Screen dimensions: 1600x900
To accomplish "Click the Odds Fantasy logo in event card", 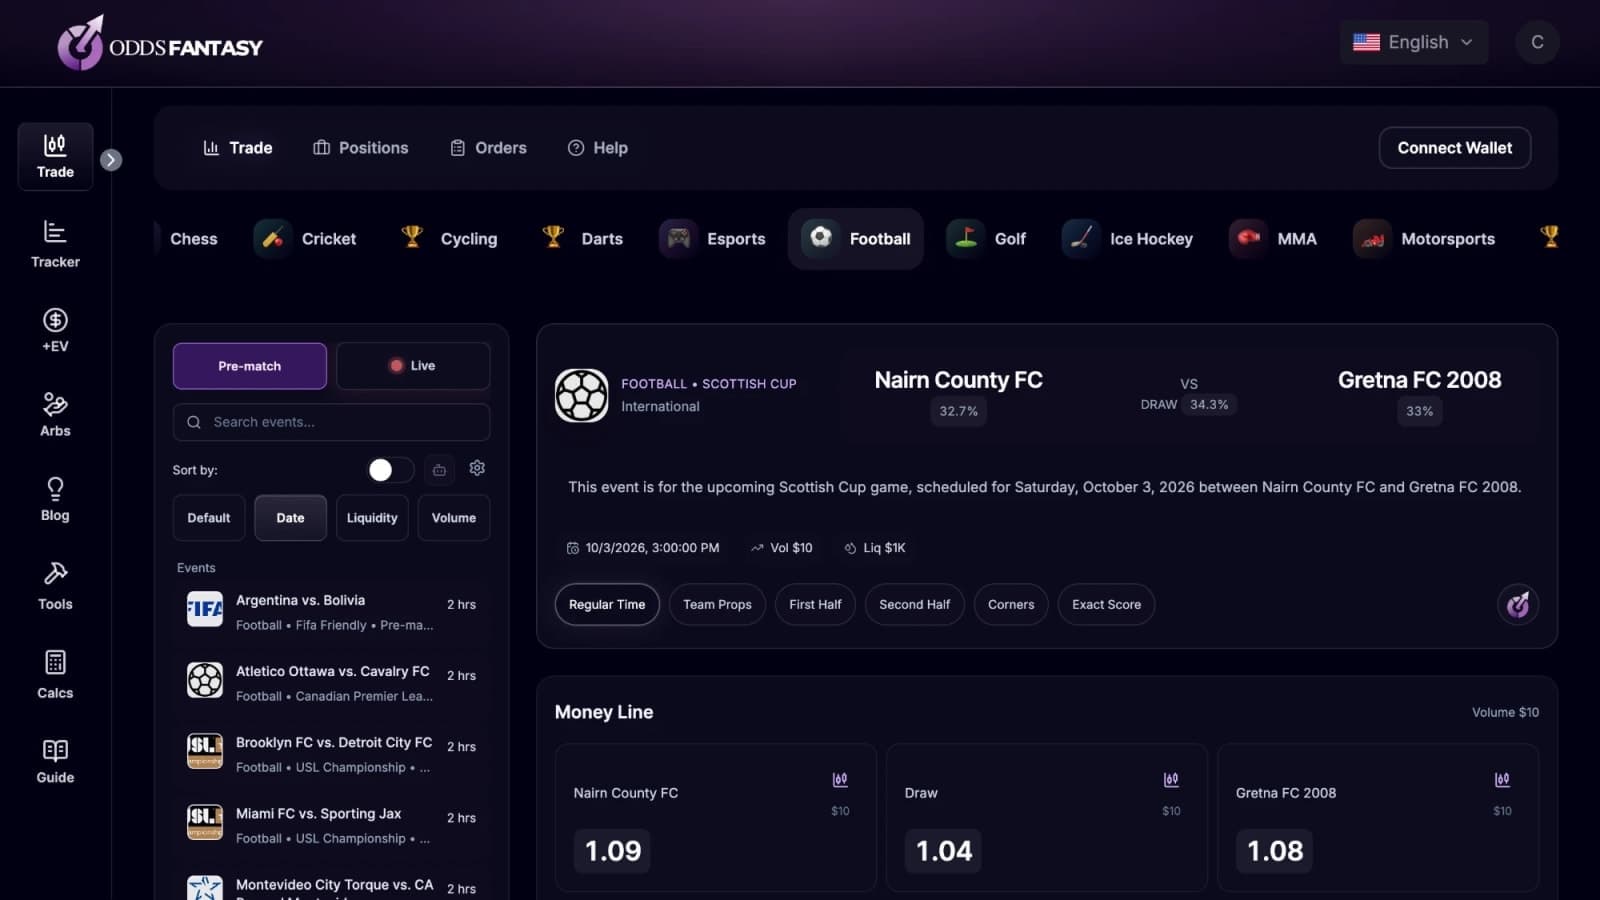I will coord(1518,604).
